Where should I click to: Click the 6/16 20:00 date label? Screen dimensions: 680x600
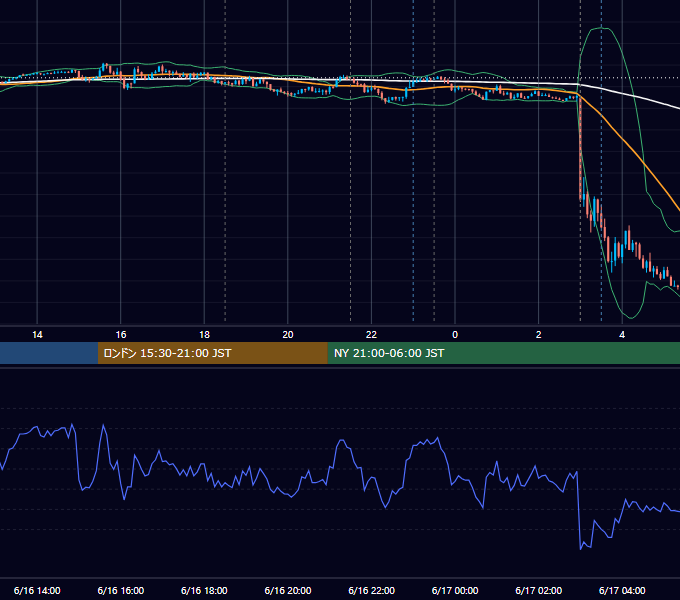[288, 590]
